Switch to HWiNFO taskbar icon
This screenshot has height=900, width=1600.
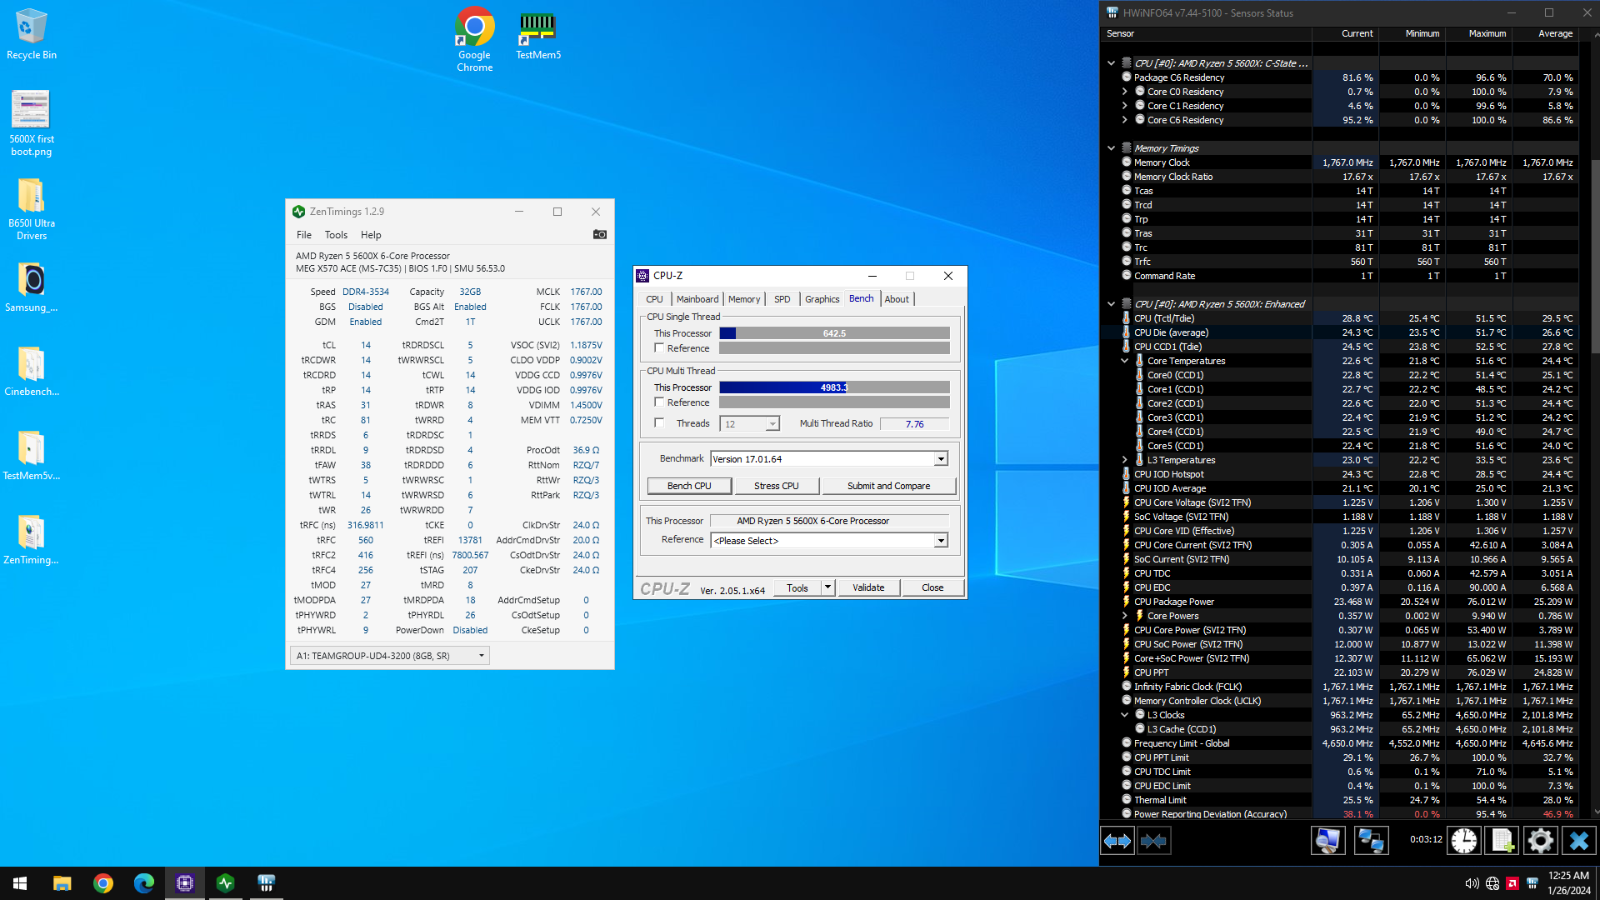(x=266, y=883)
